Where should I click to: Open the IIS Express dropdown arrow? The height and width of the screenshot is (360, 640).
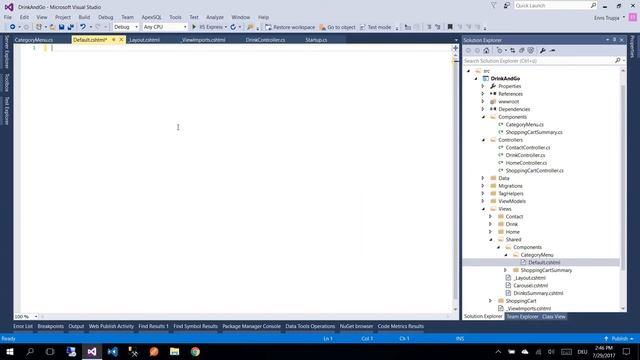pos(226,27)
